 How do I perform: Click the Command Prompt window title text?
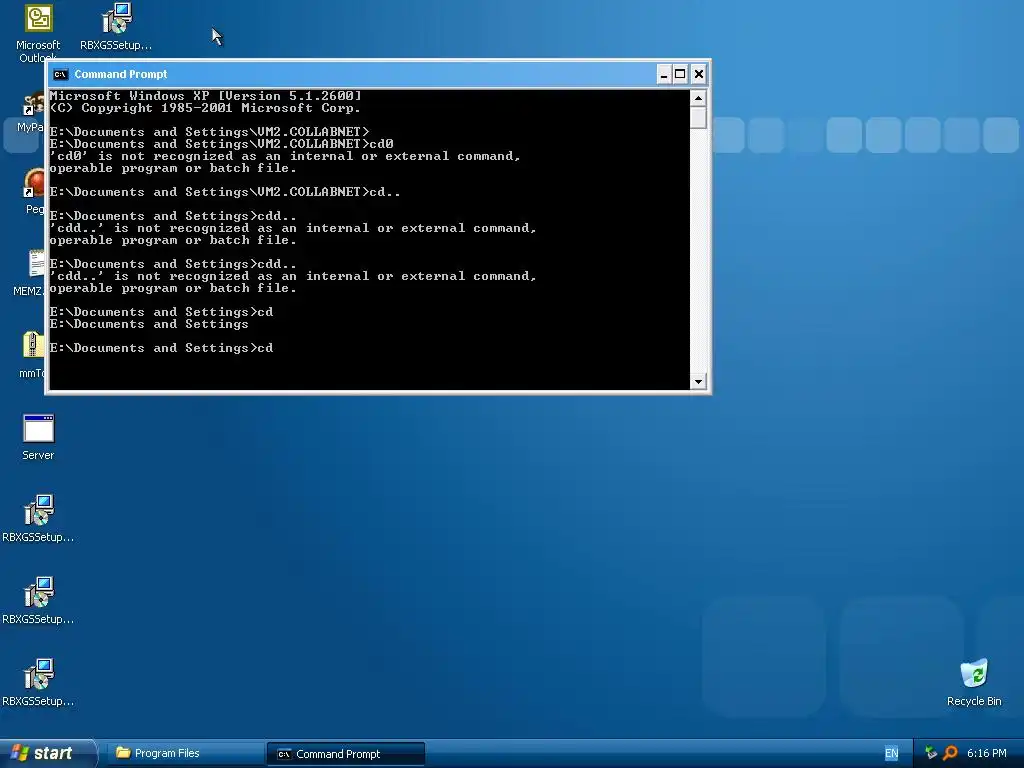click(x=121, y=74)
